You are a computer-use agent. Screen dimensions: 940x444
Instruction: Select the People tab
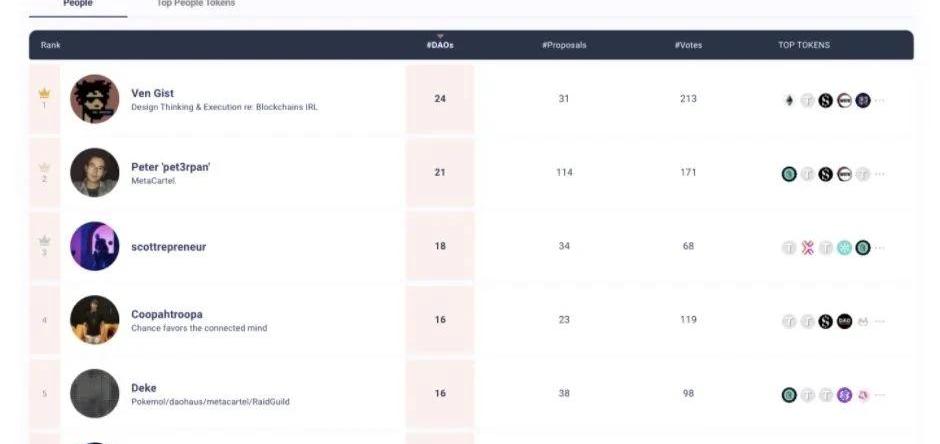pyautogui.click(x=78, y=5)
